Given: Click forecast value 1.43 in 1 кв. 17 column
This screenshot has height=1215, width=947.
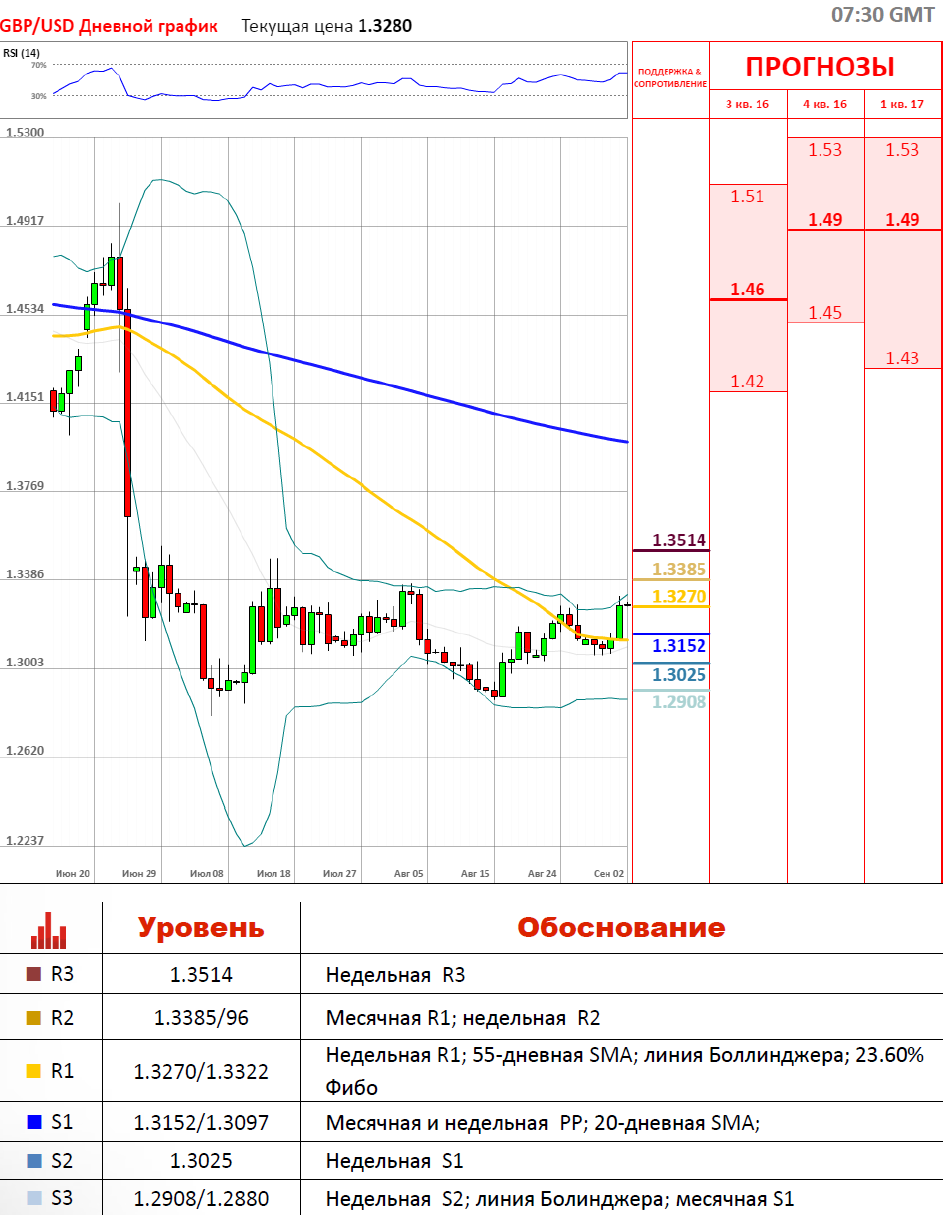Looking at the screenshot, I should [902, 358].
